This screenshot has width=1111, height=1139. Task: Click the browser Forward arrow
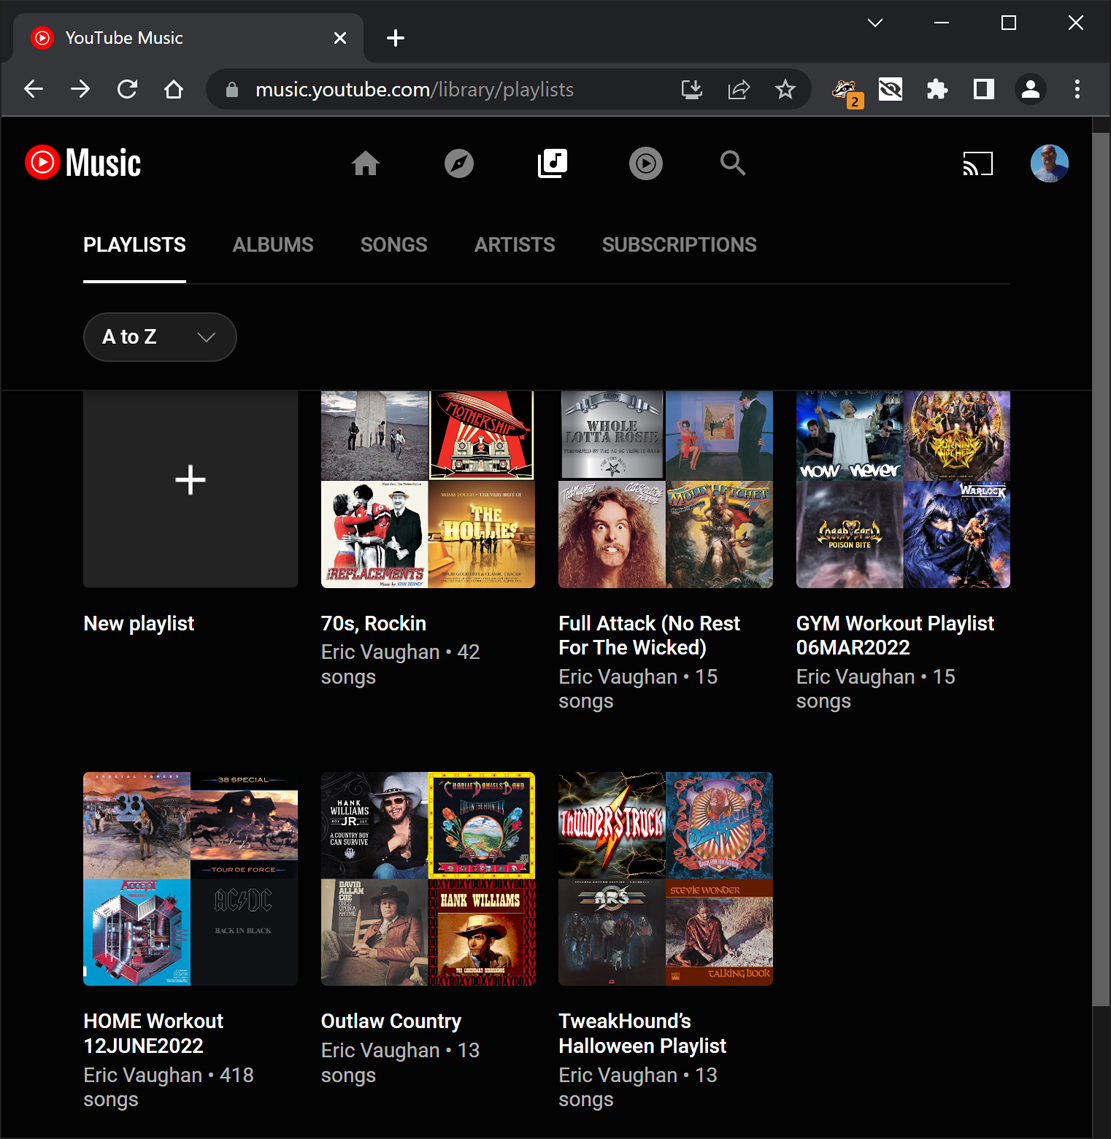(81, 89)
